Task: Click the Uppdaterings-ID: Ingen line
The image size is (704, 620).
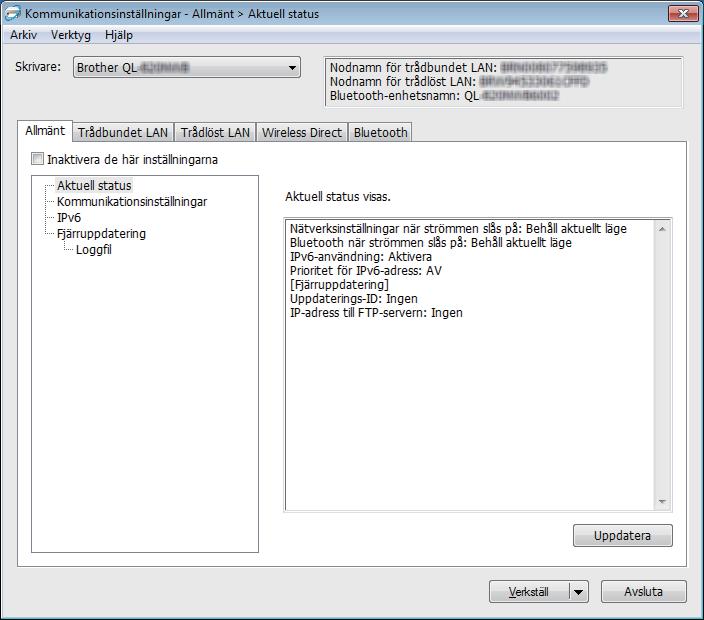Action: [353, 299]
